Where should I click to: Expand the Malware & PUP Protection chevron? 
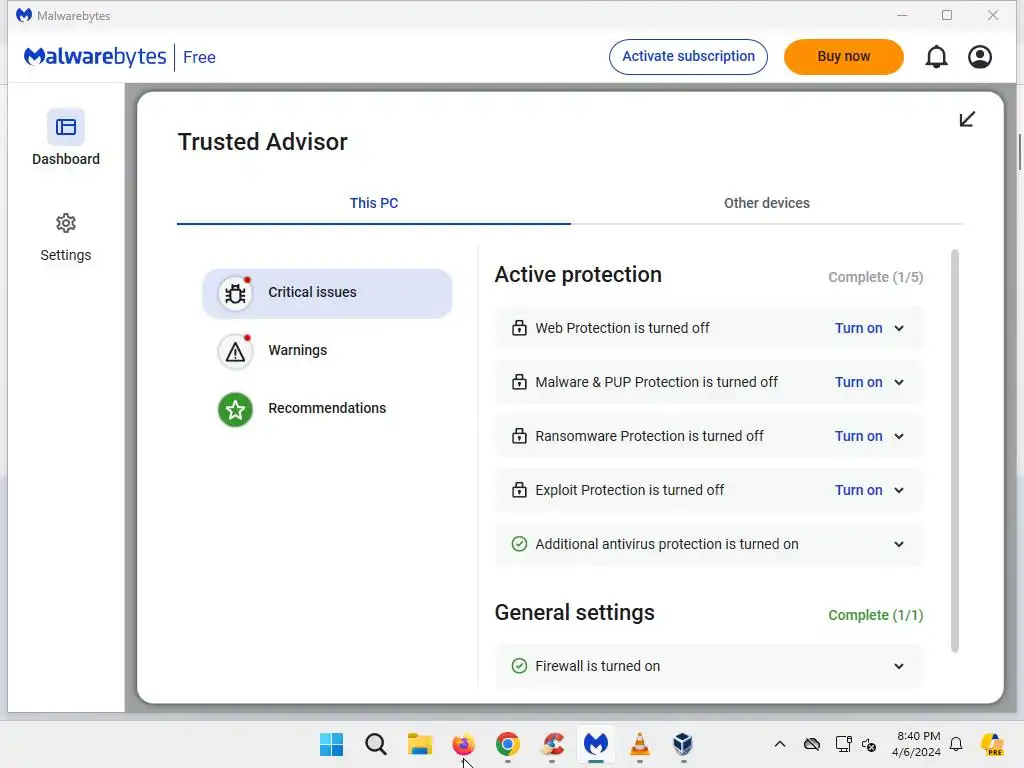coord(899,383)
